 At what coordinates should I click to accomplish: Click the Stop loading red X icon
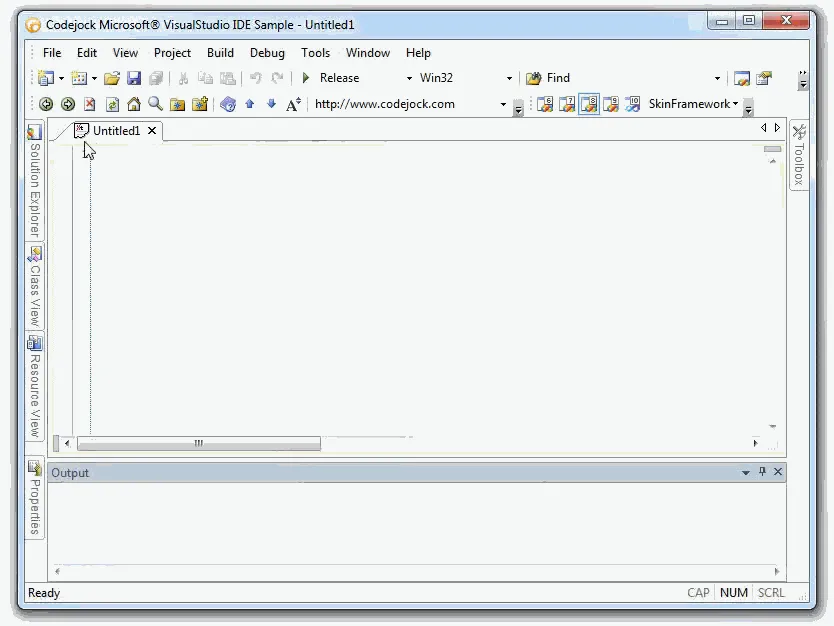[90, 104]
